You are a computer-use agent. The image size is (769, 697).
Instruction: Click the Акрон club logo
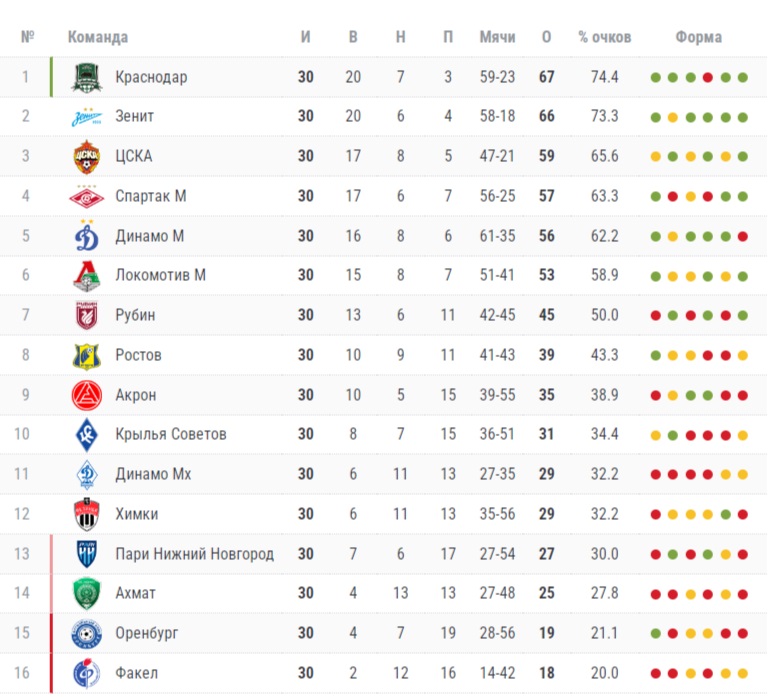coord(87,395)
